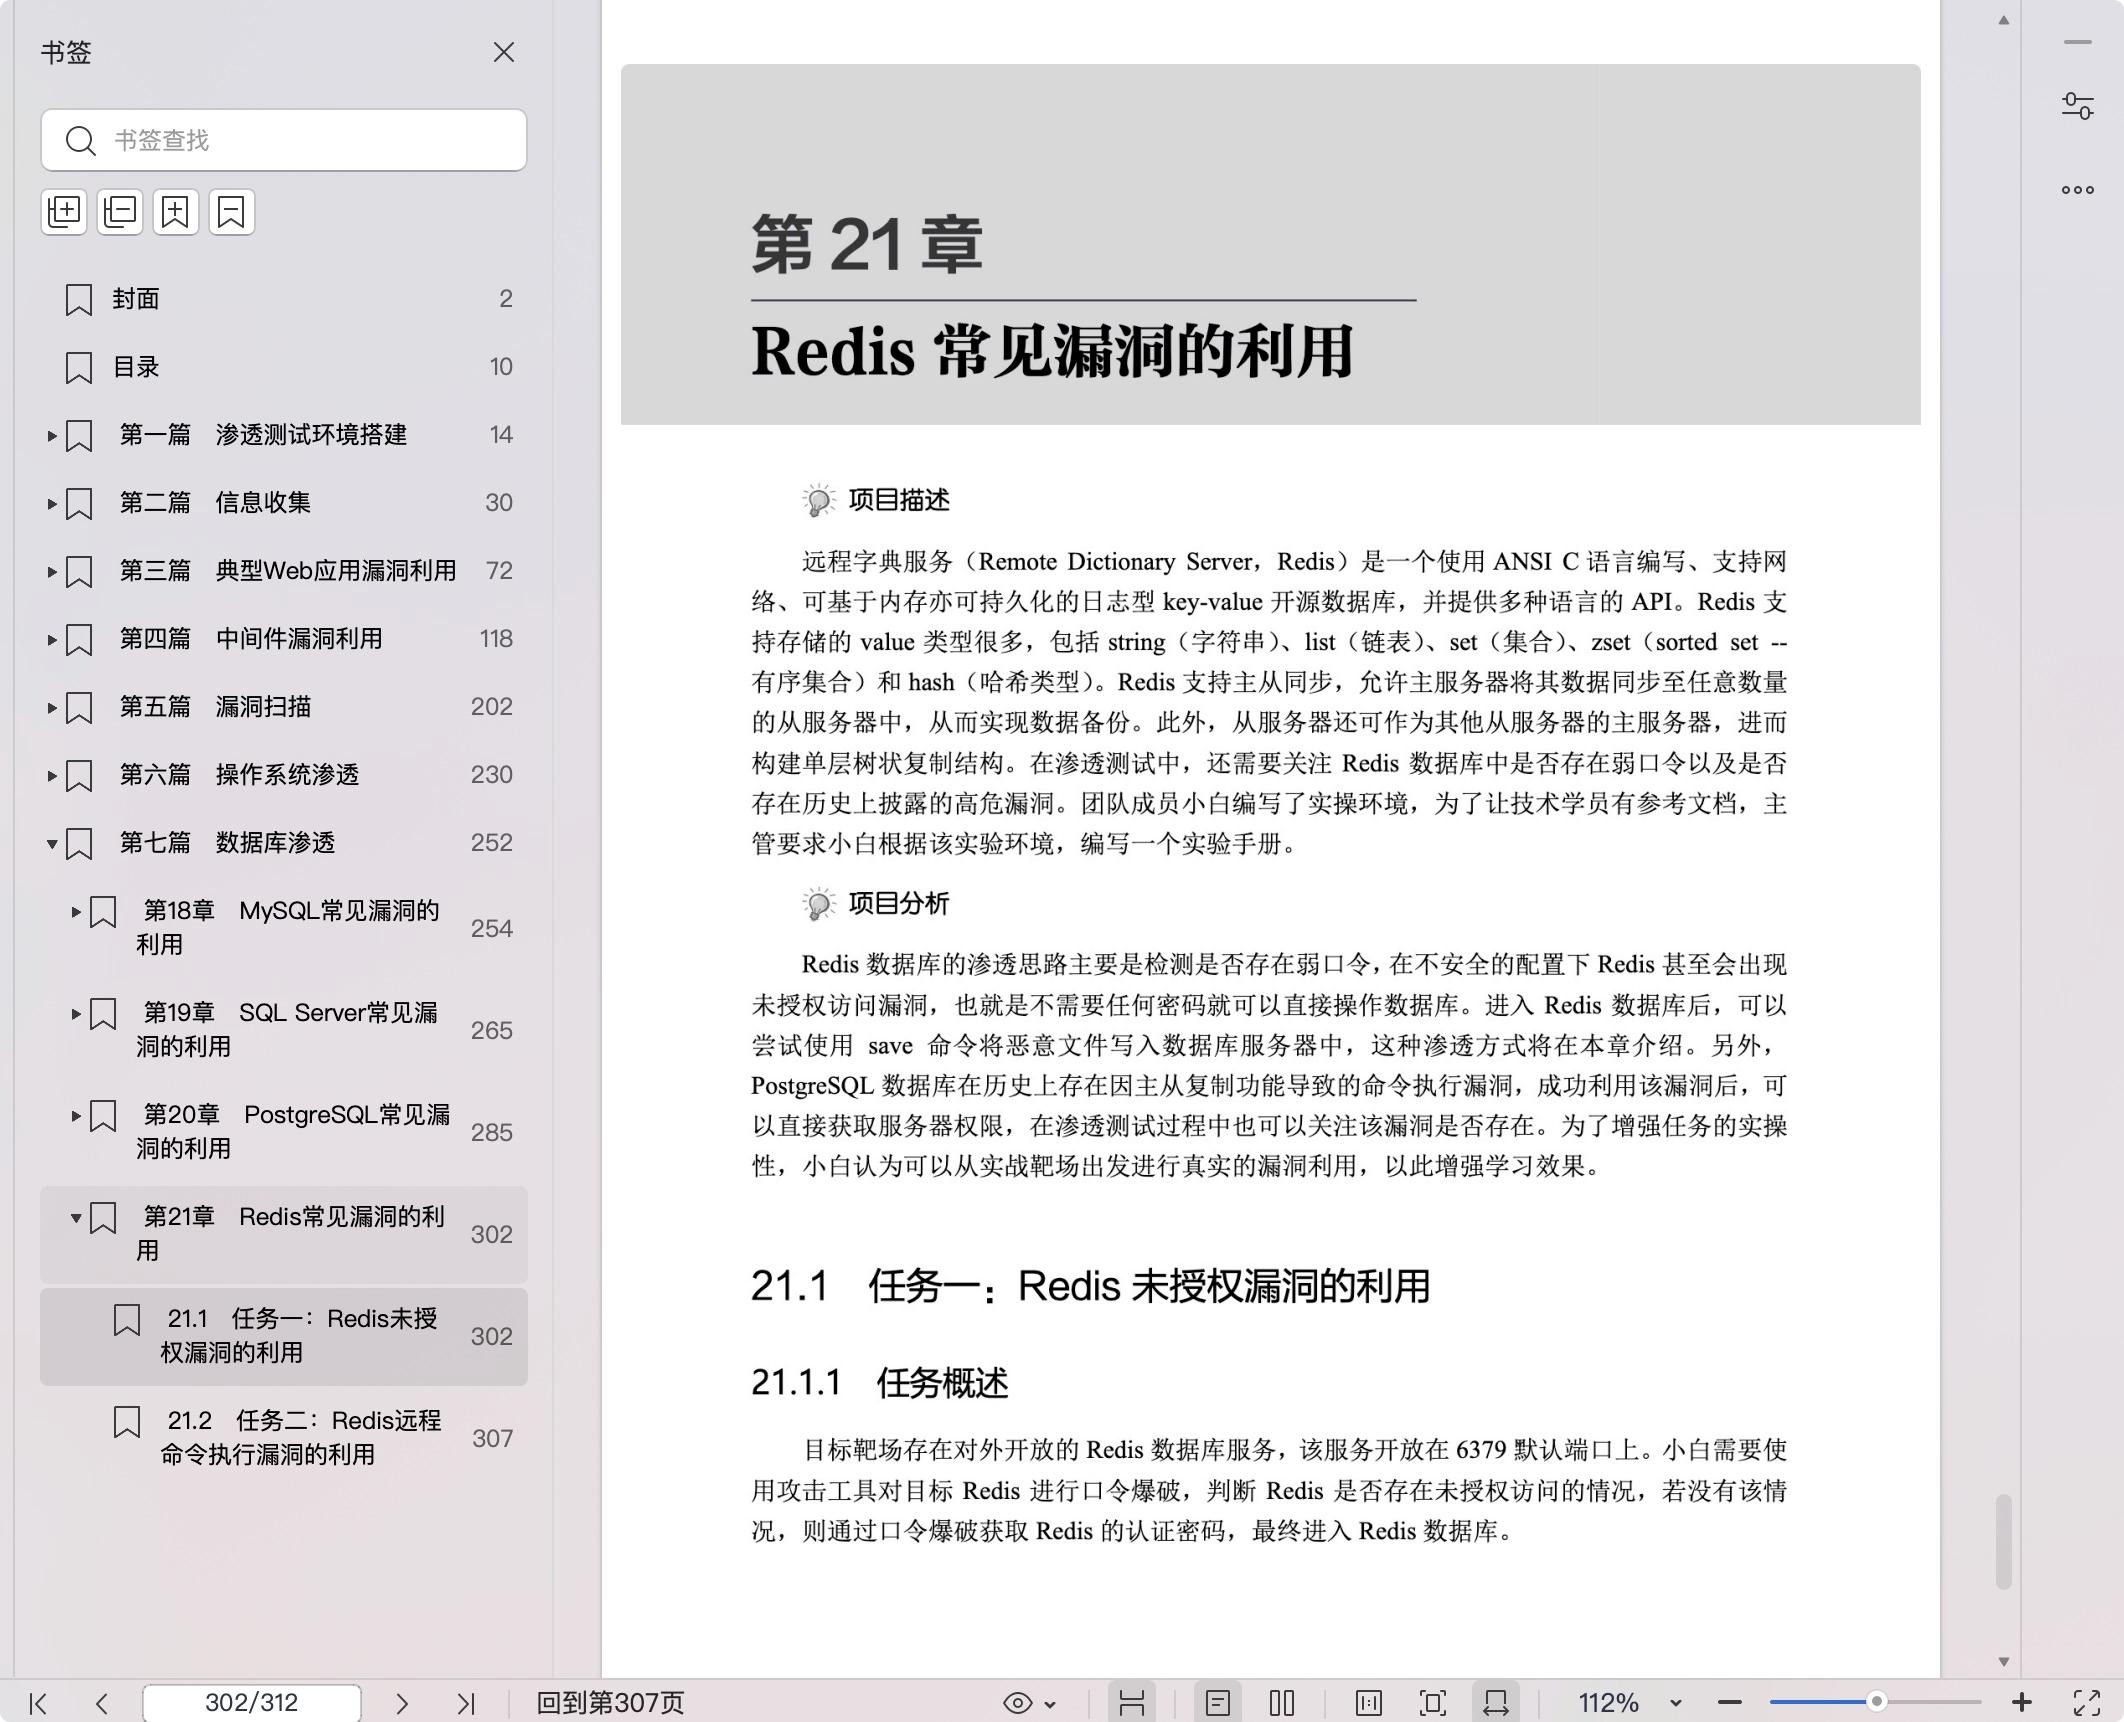Expand 第三篇 典型Web应用漏洞利用
Image resolution: width=2124 pixels, height=1722 pixels.
[x=51, y=571]
